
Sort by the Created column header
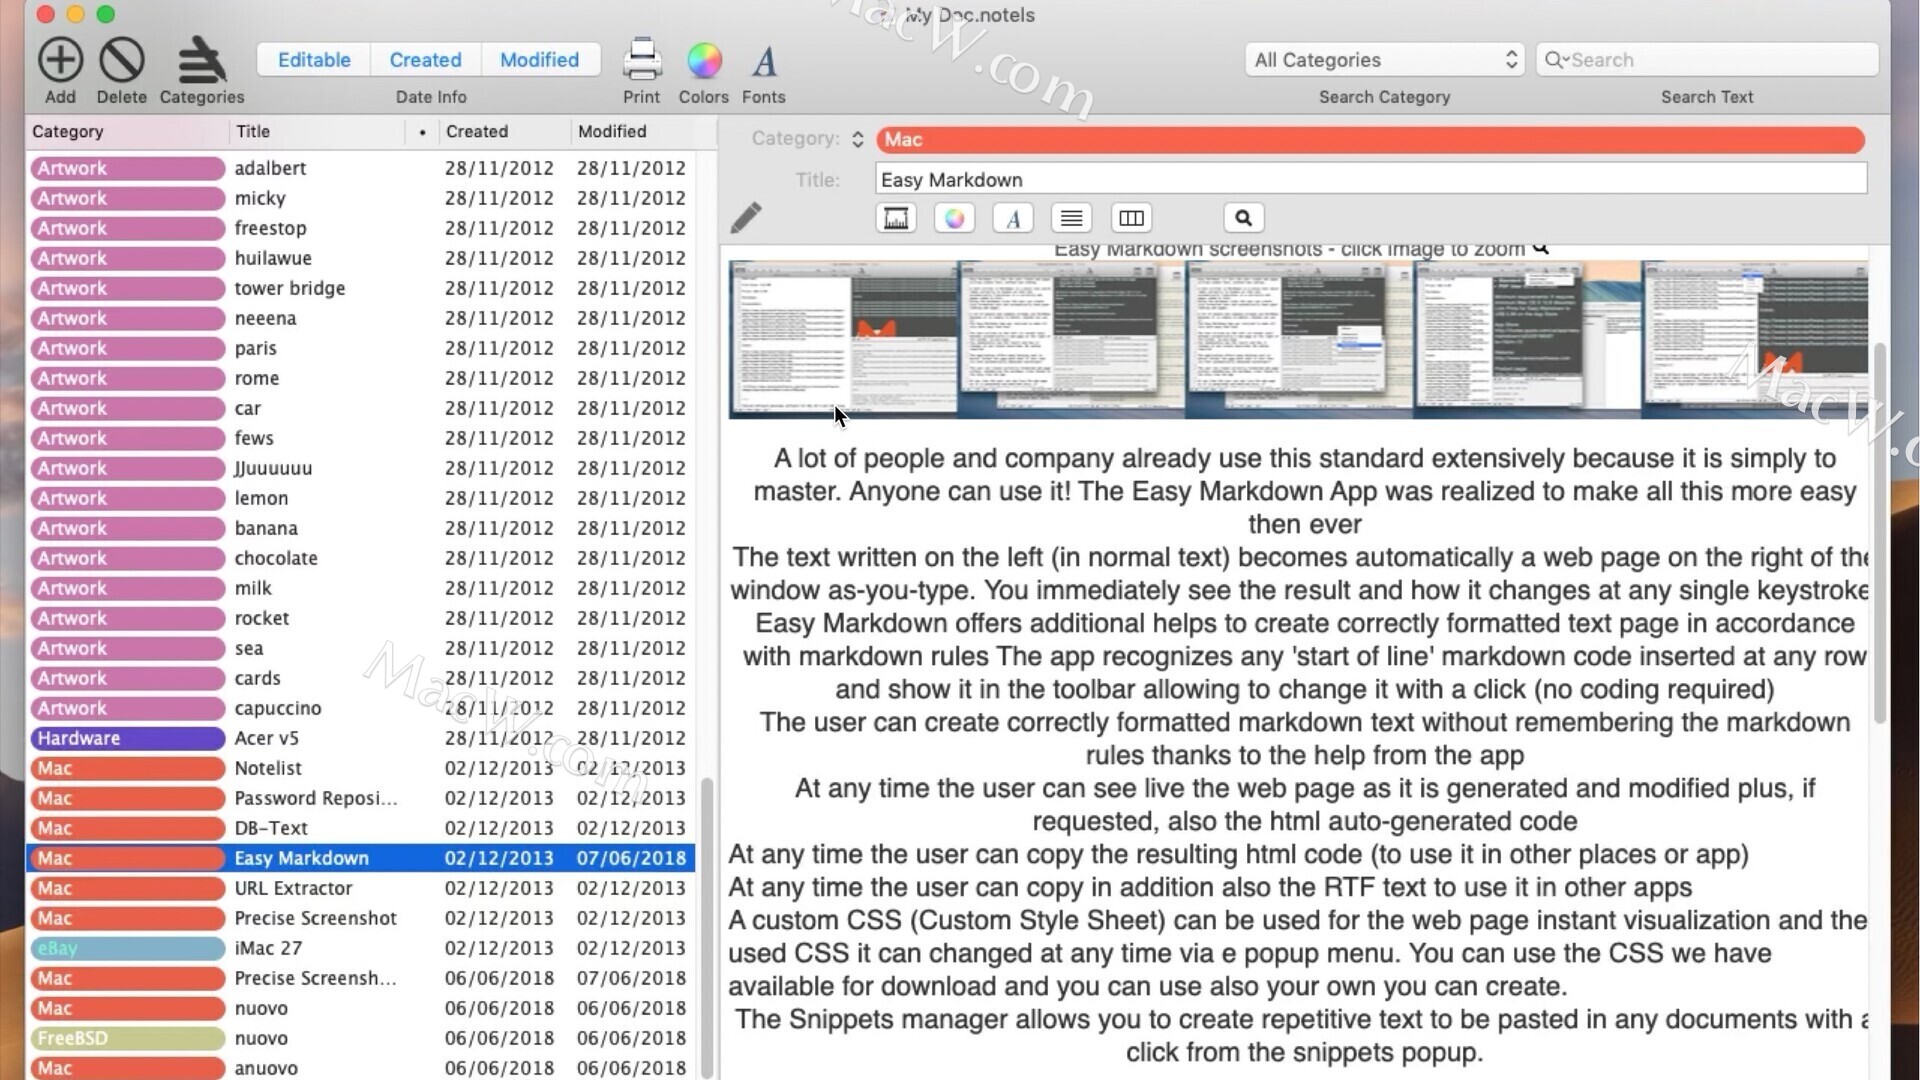[505, 131]
